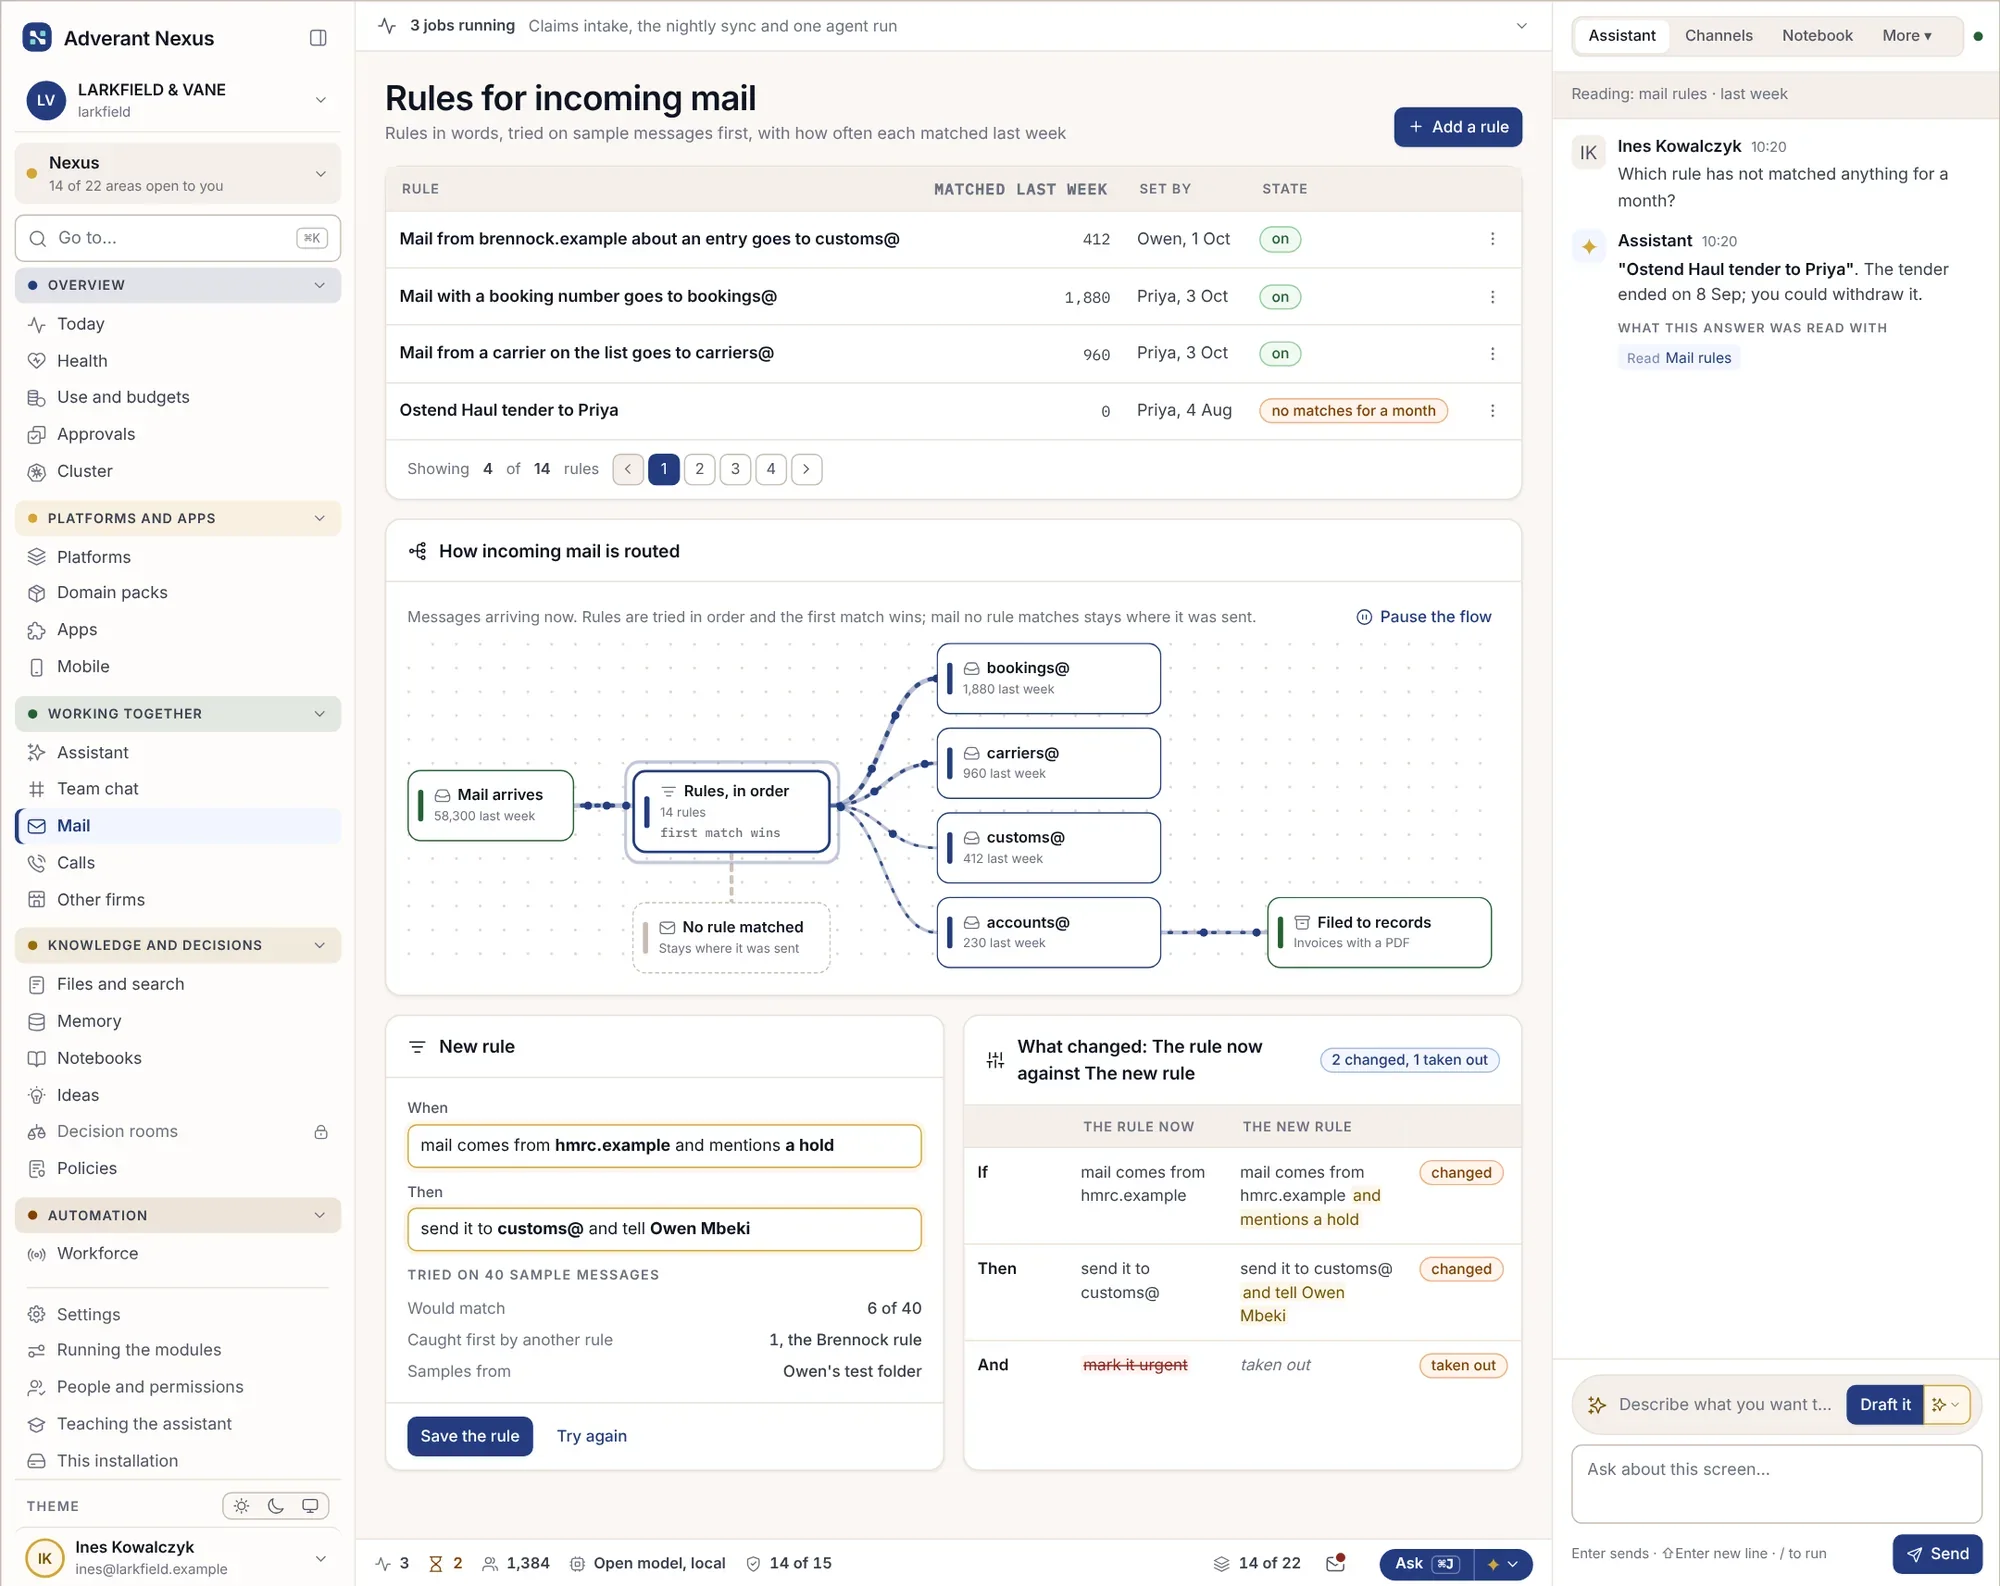Viewport: 2000px width, 1586px height.
Task: Click the mail inbox icon in status bar
Action: 1336,1563
